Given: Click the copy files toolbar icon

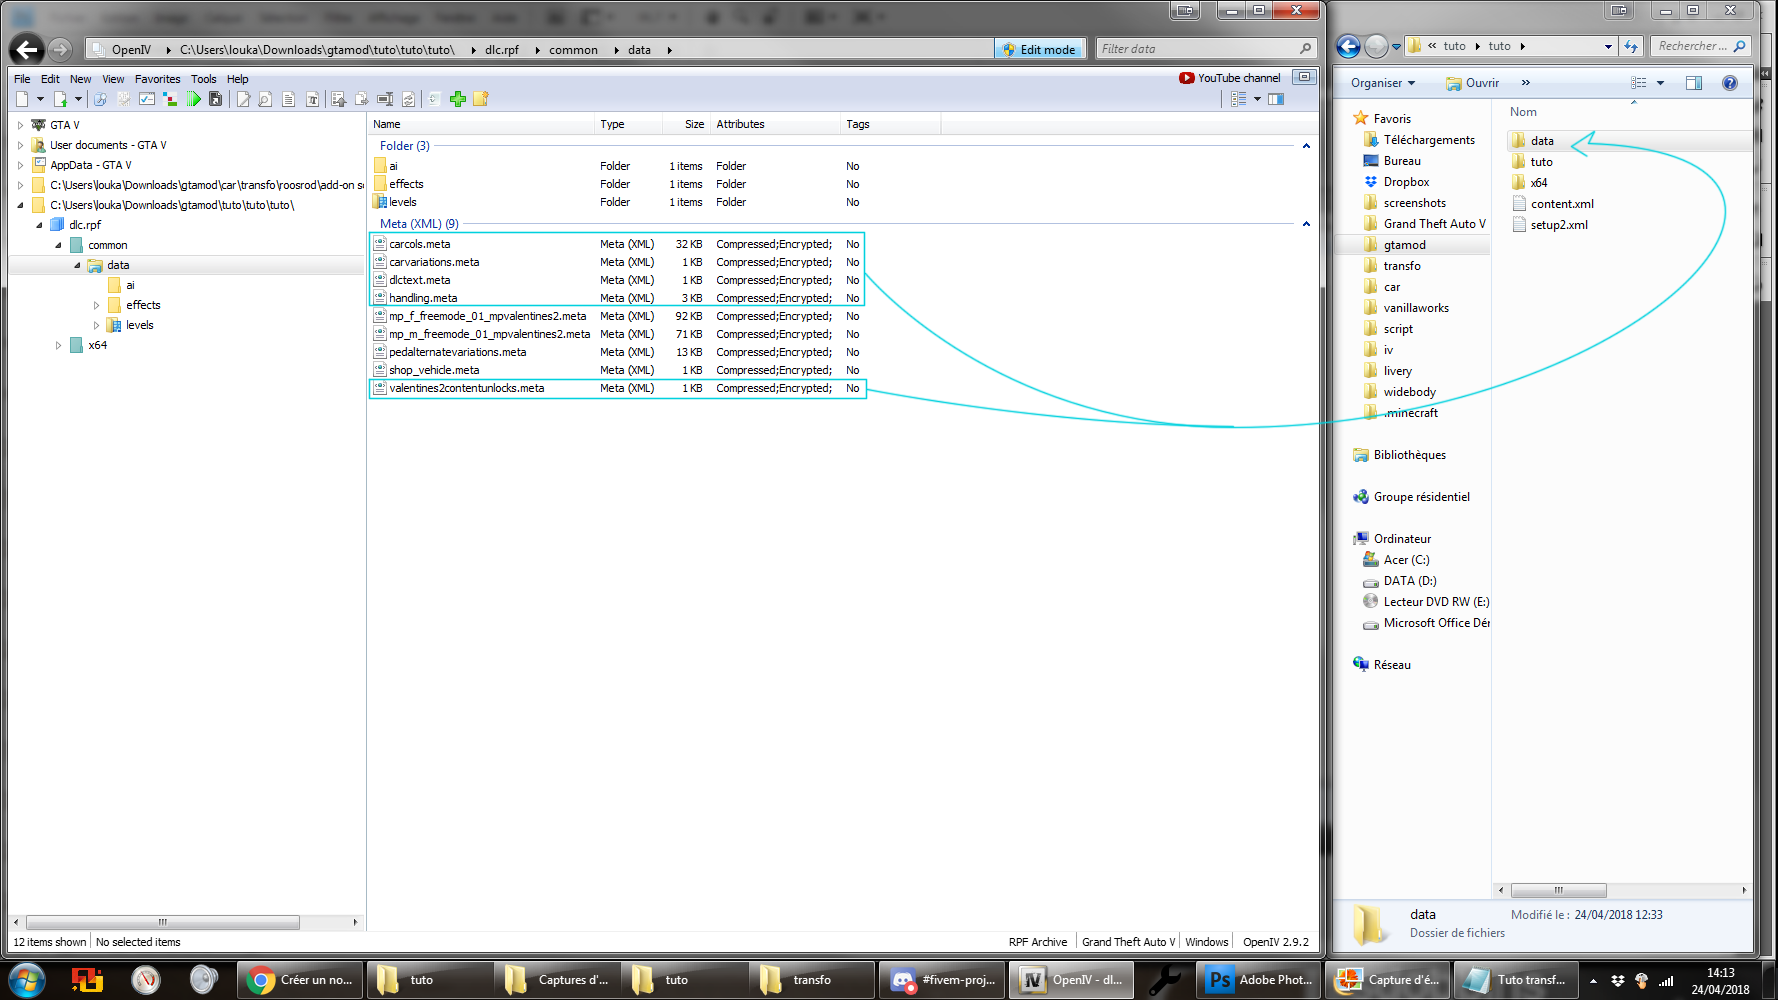Looking at the screenshot, I should 361,99.
